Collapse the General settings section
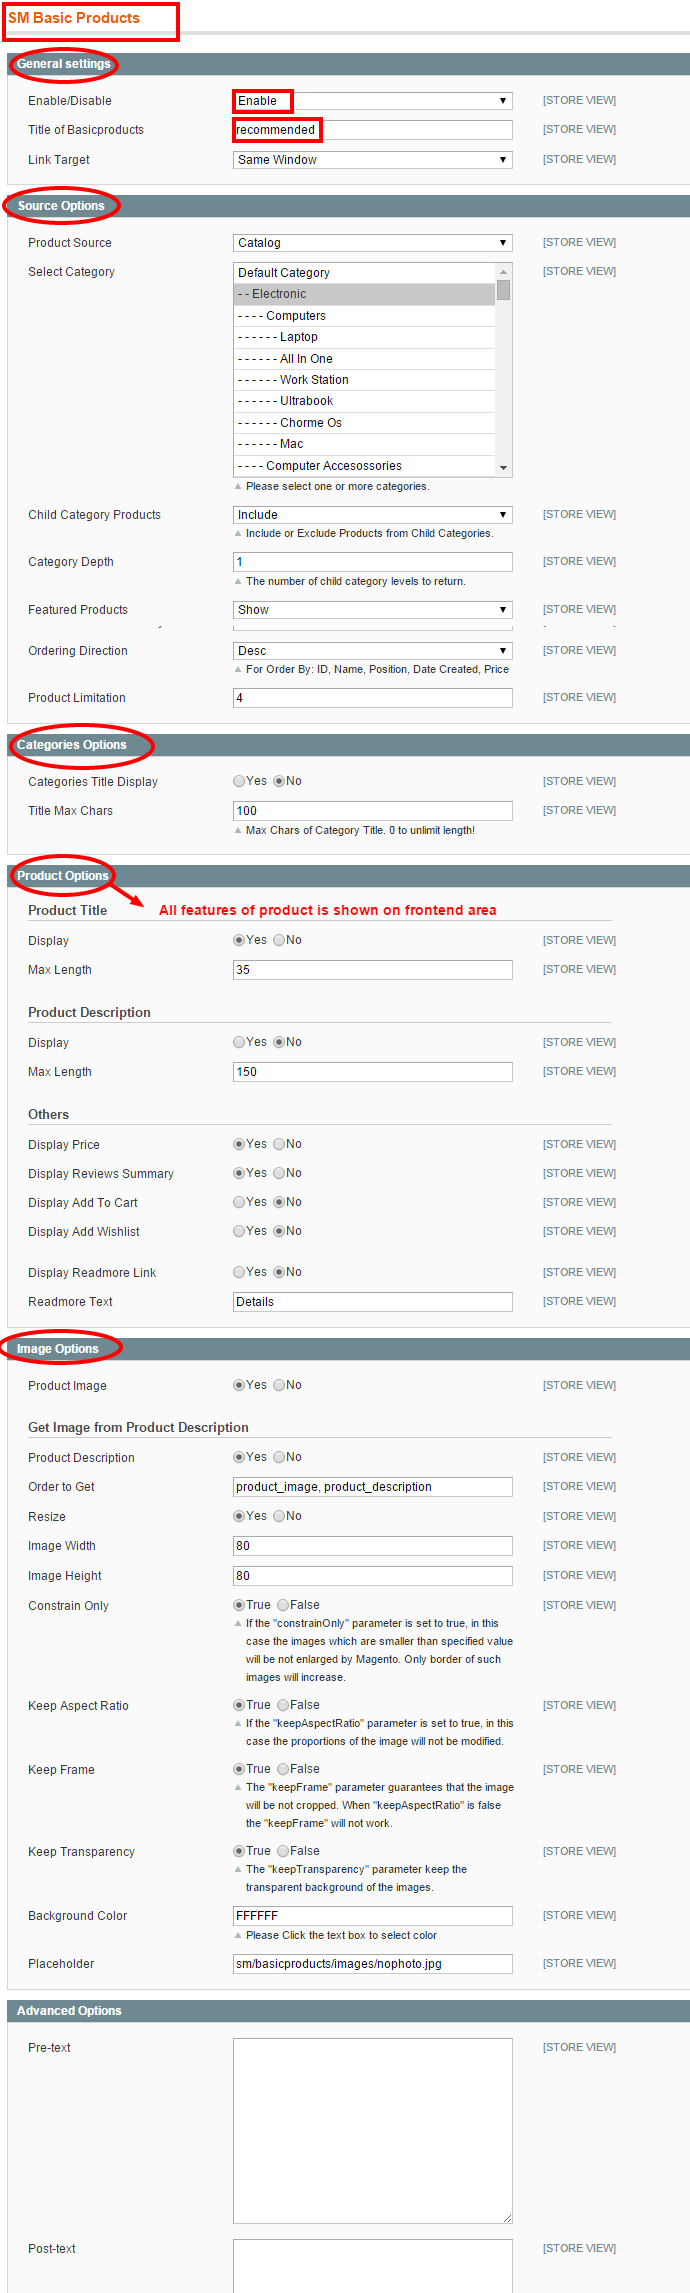 tap(348, 64)
